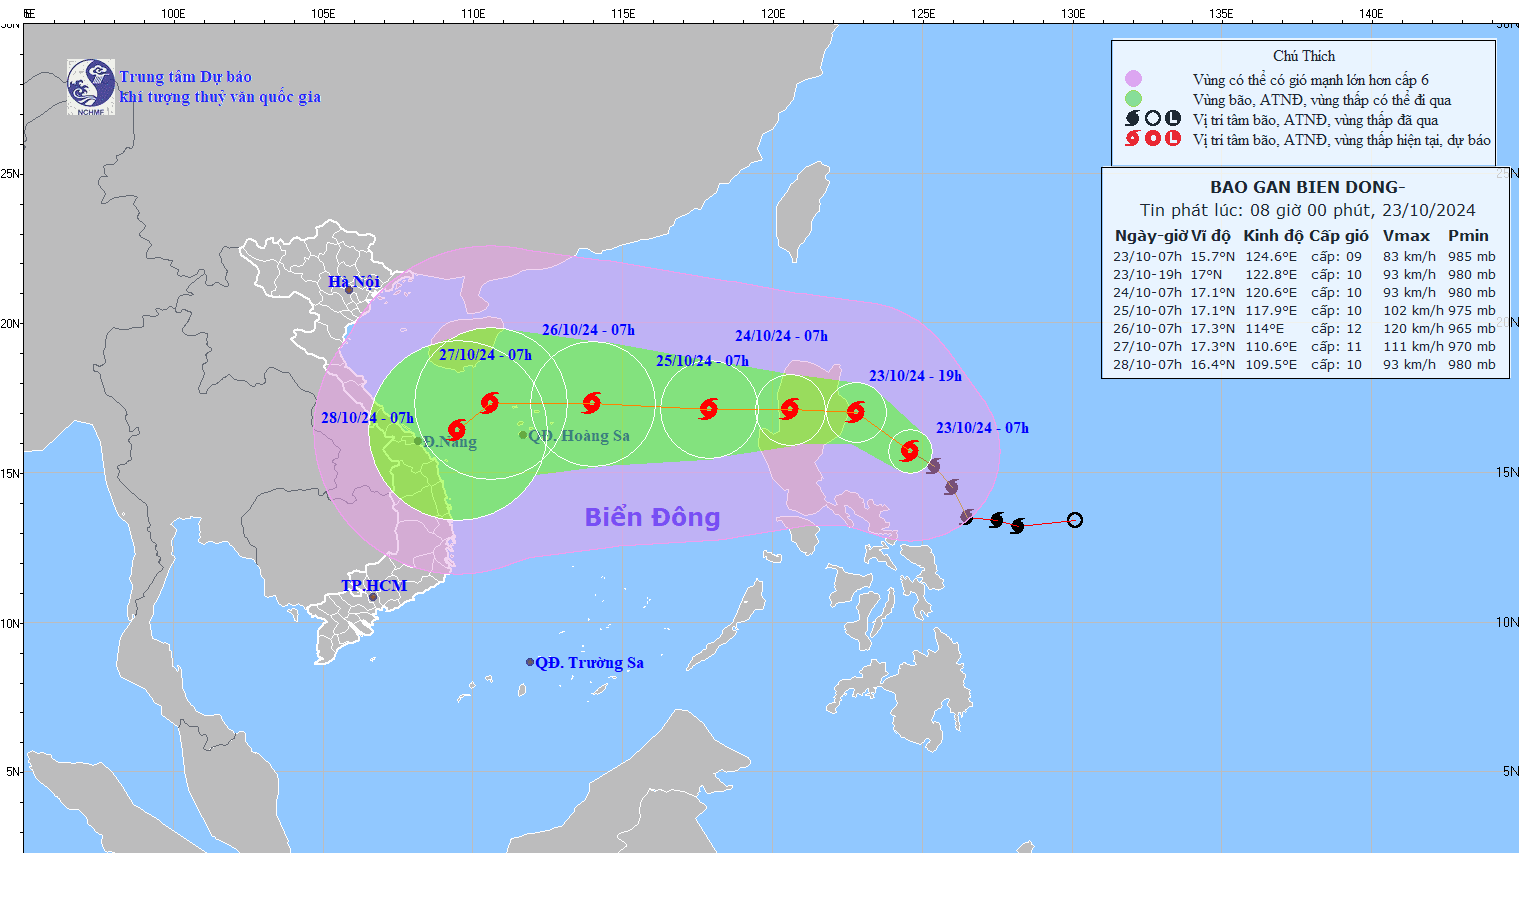Click the purple strong-wind legend swatch

pos(1133,79)
